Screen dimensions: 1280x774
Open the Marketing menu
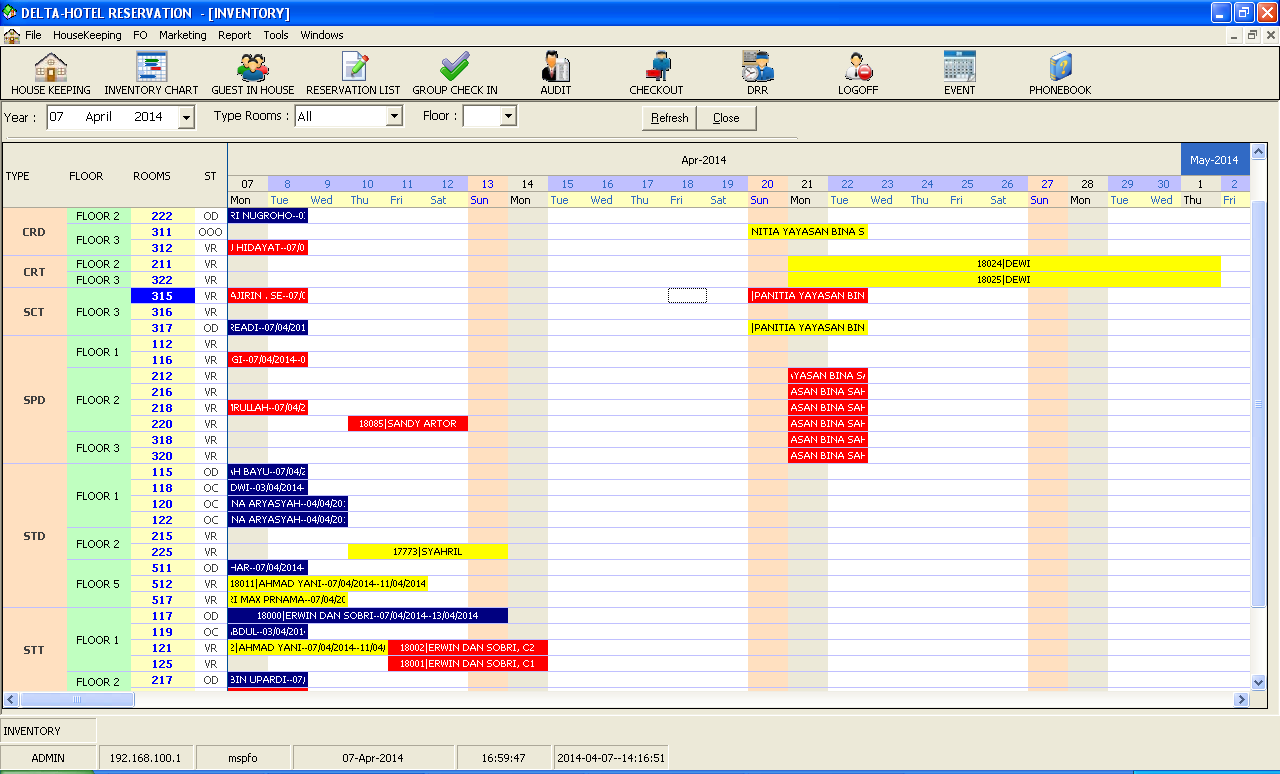coord(182,35)
